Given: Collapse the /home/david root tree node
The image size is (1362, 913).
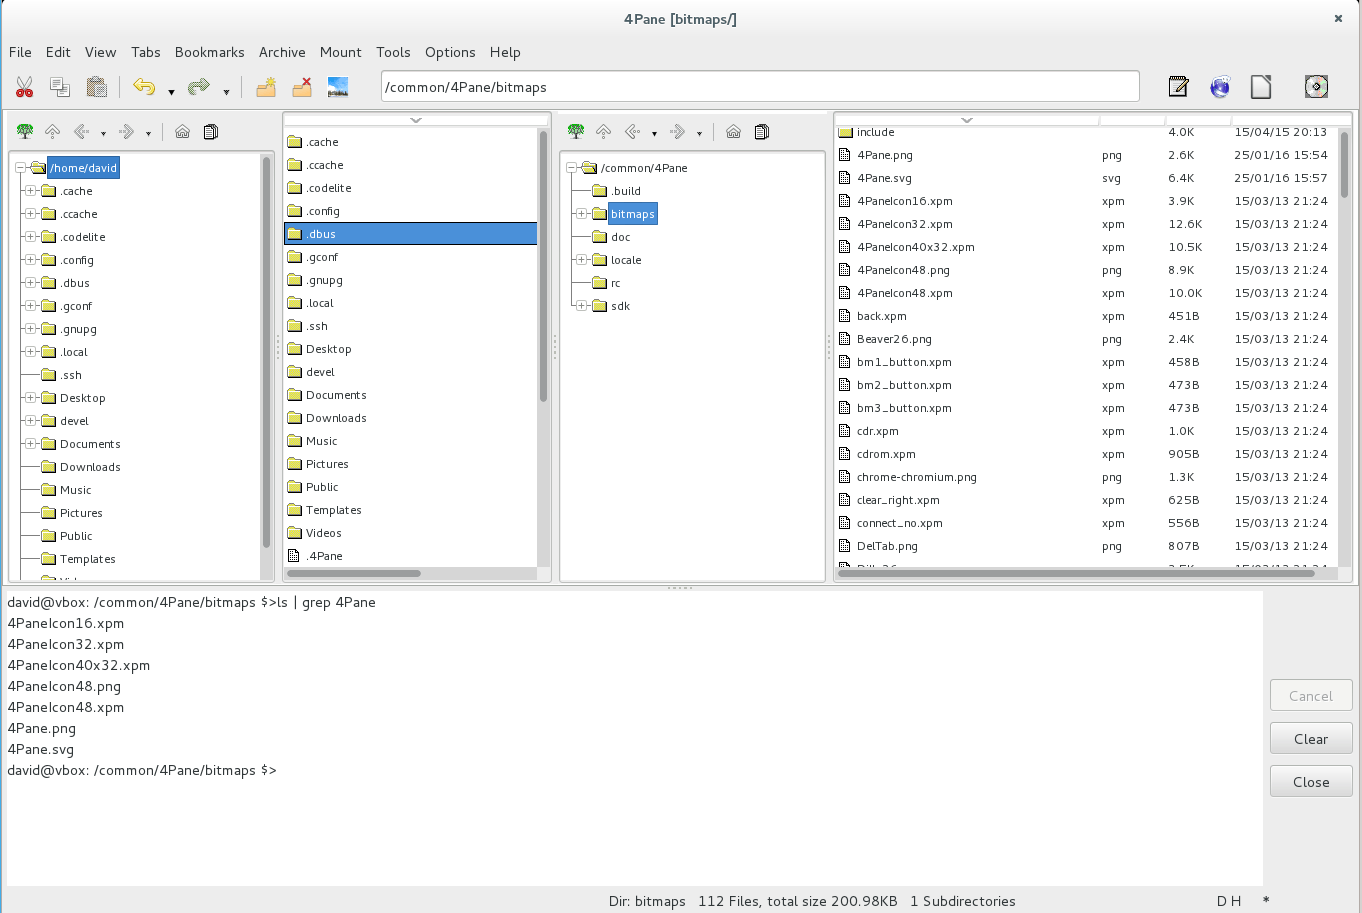Looking at the screenshot, I should tap(21, 168).
